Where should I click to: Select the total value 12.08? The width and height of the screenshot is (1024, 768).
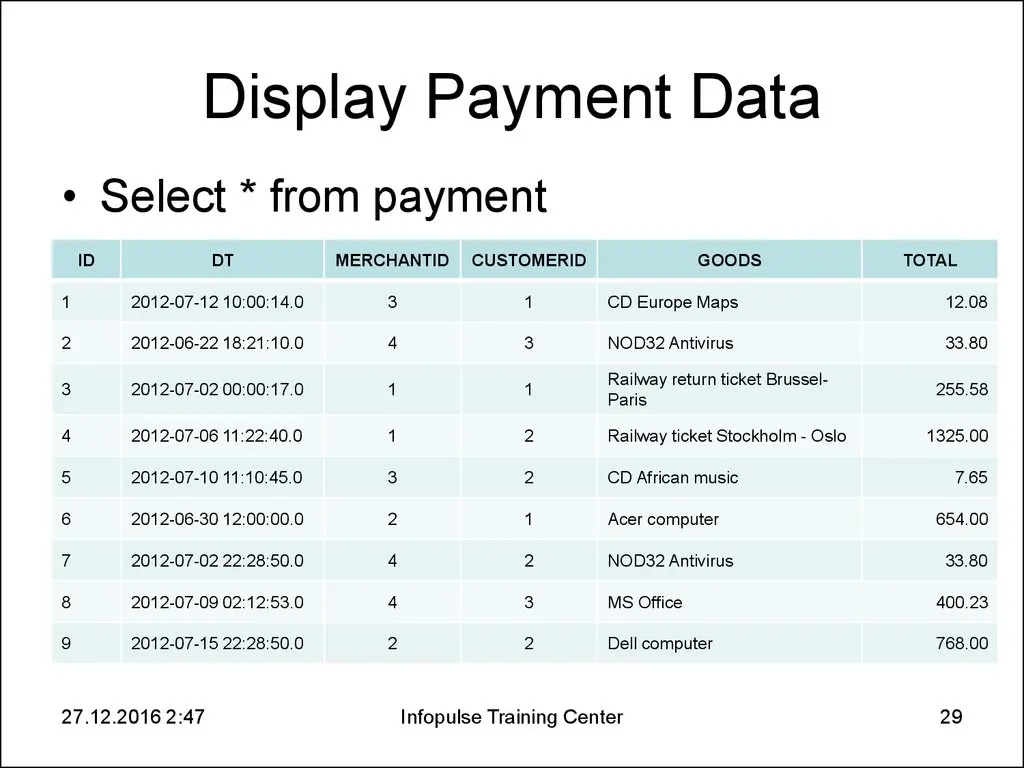[x=967, y=302]
